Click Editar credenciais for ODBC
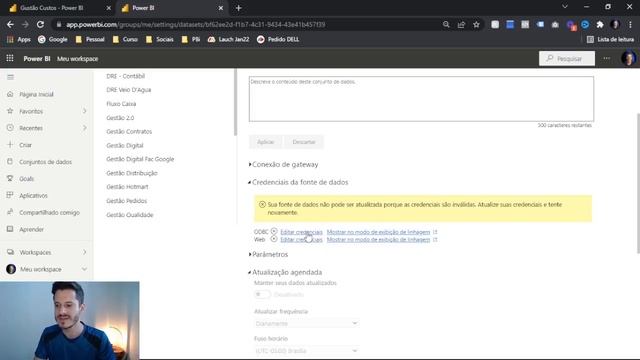640x360 pixels. coord(301,232)
